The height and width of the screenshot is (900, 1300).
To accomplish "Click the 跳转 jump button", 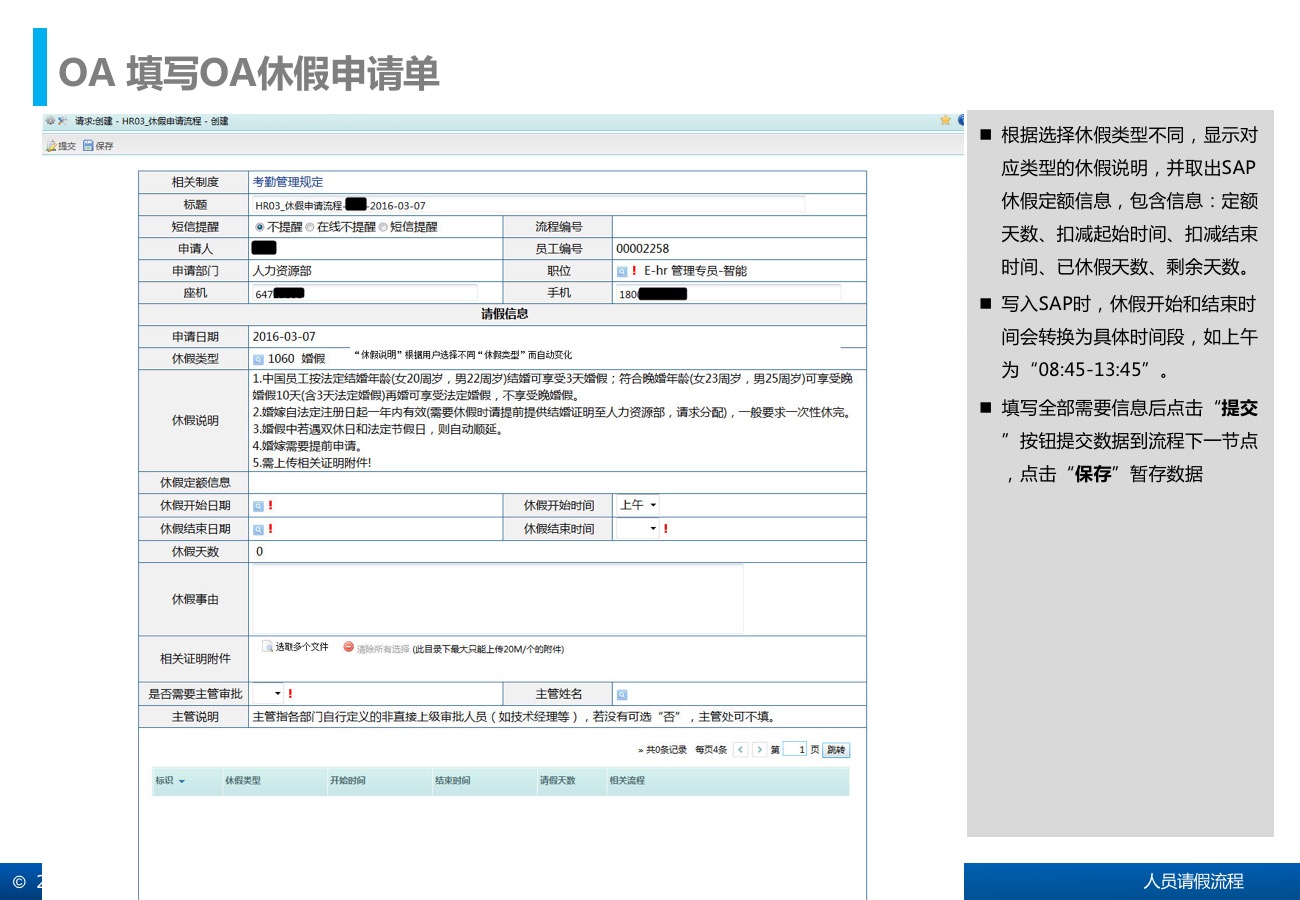I will 836,749.
